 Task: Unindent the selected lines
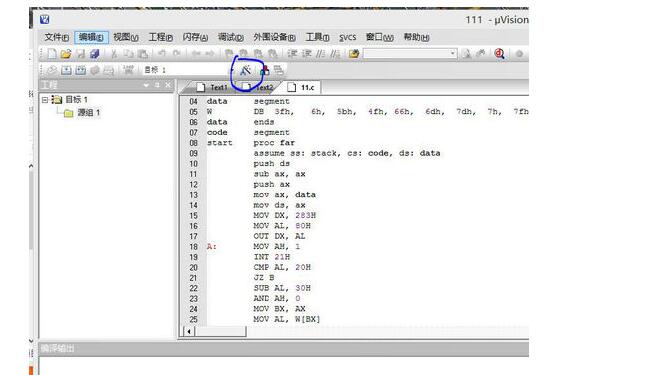pyautogui.click(x=307, y=53)
